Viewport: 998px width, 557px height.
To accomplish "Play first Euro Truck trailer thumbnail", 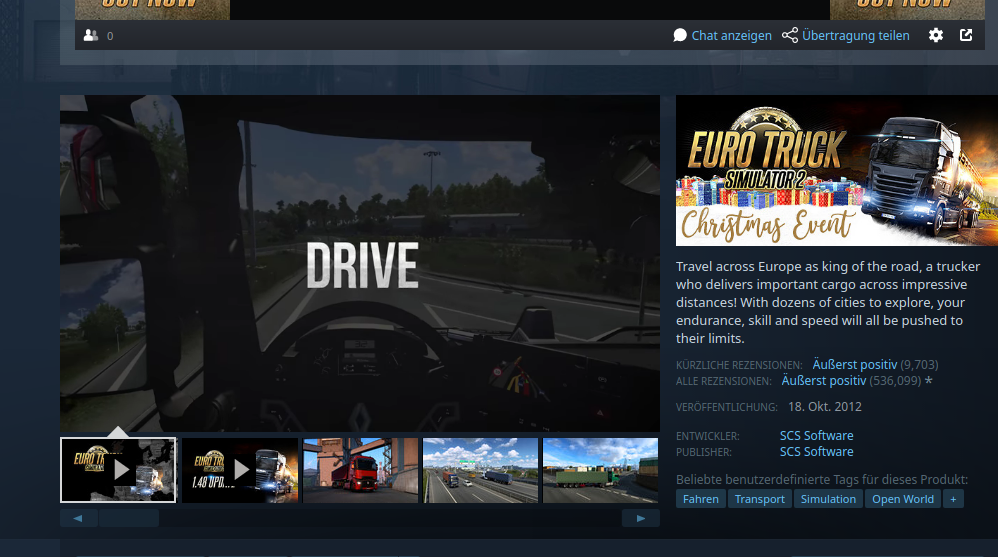I will tap(118, 470).
